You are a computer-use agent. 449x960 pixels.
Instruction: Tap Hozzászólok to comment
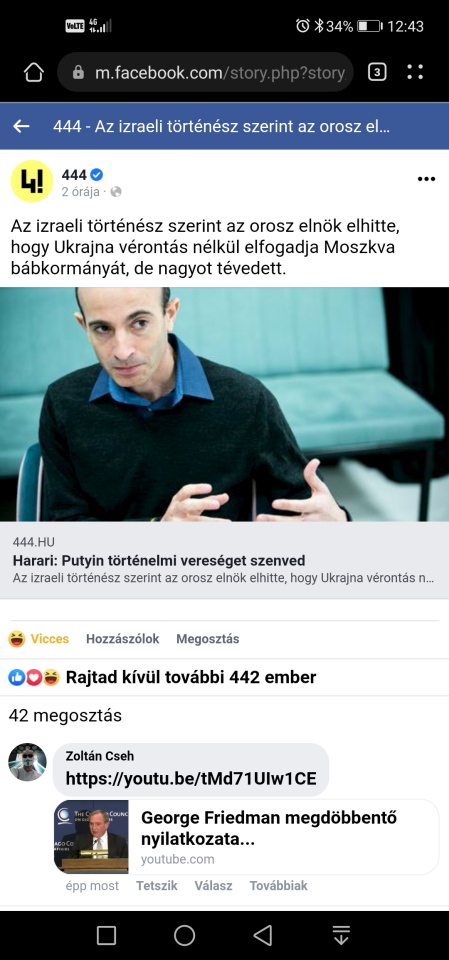(123, 639)
